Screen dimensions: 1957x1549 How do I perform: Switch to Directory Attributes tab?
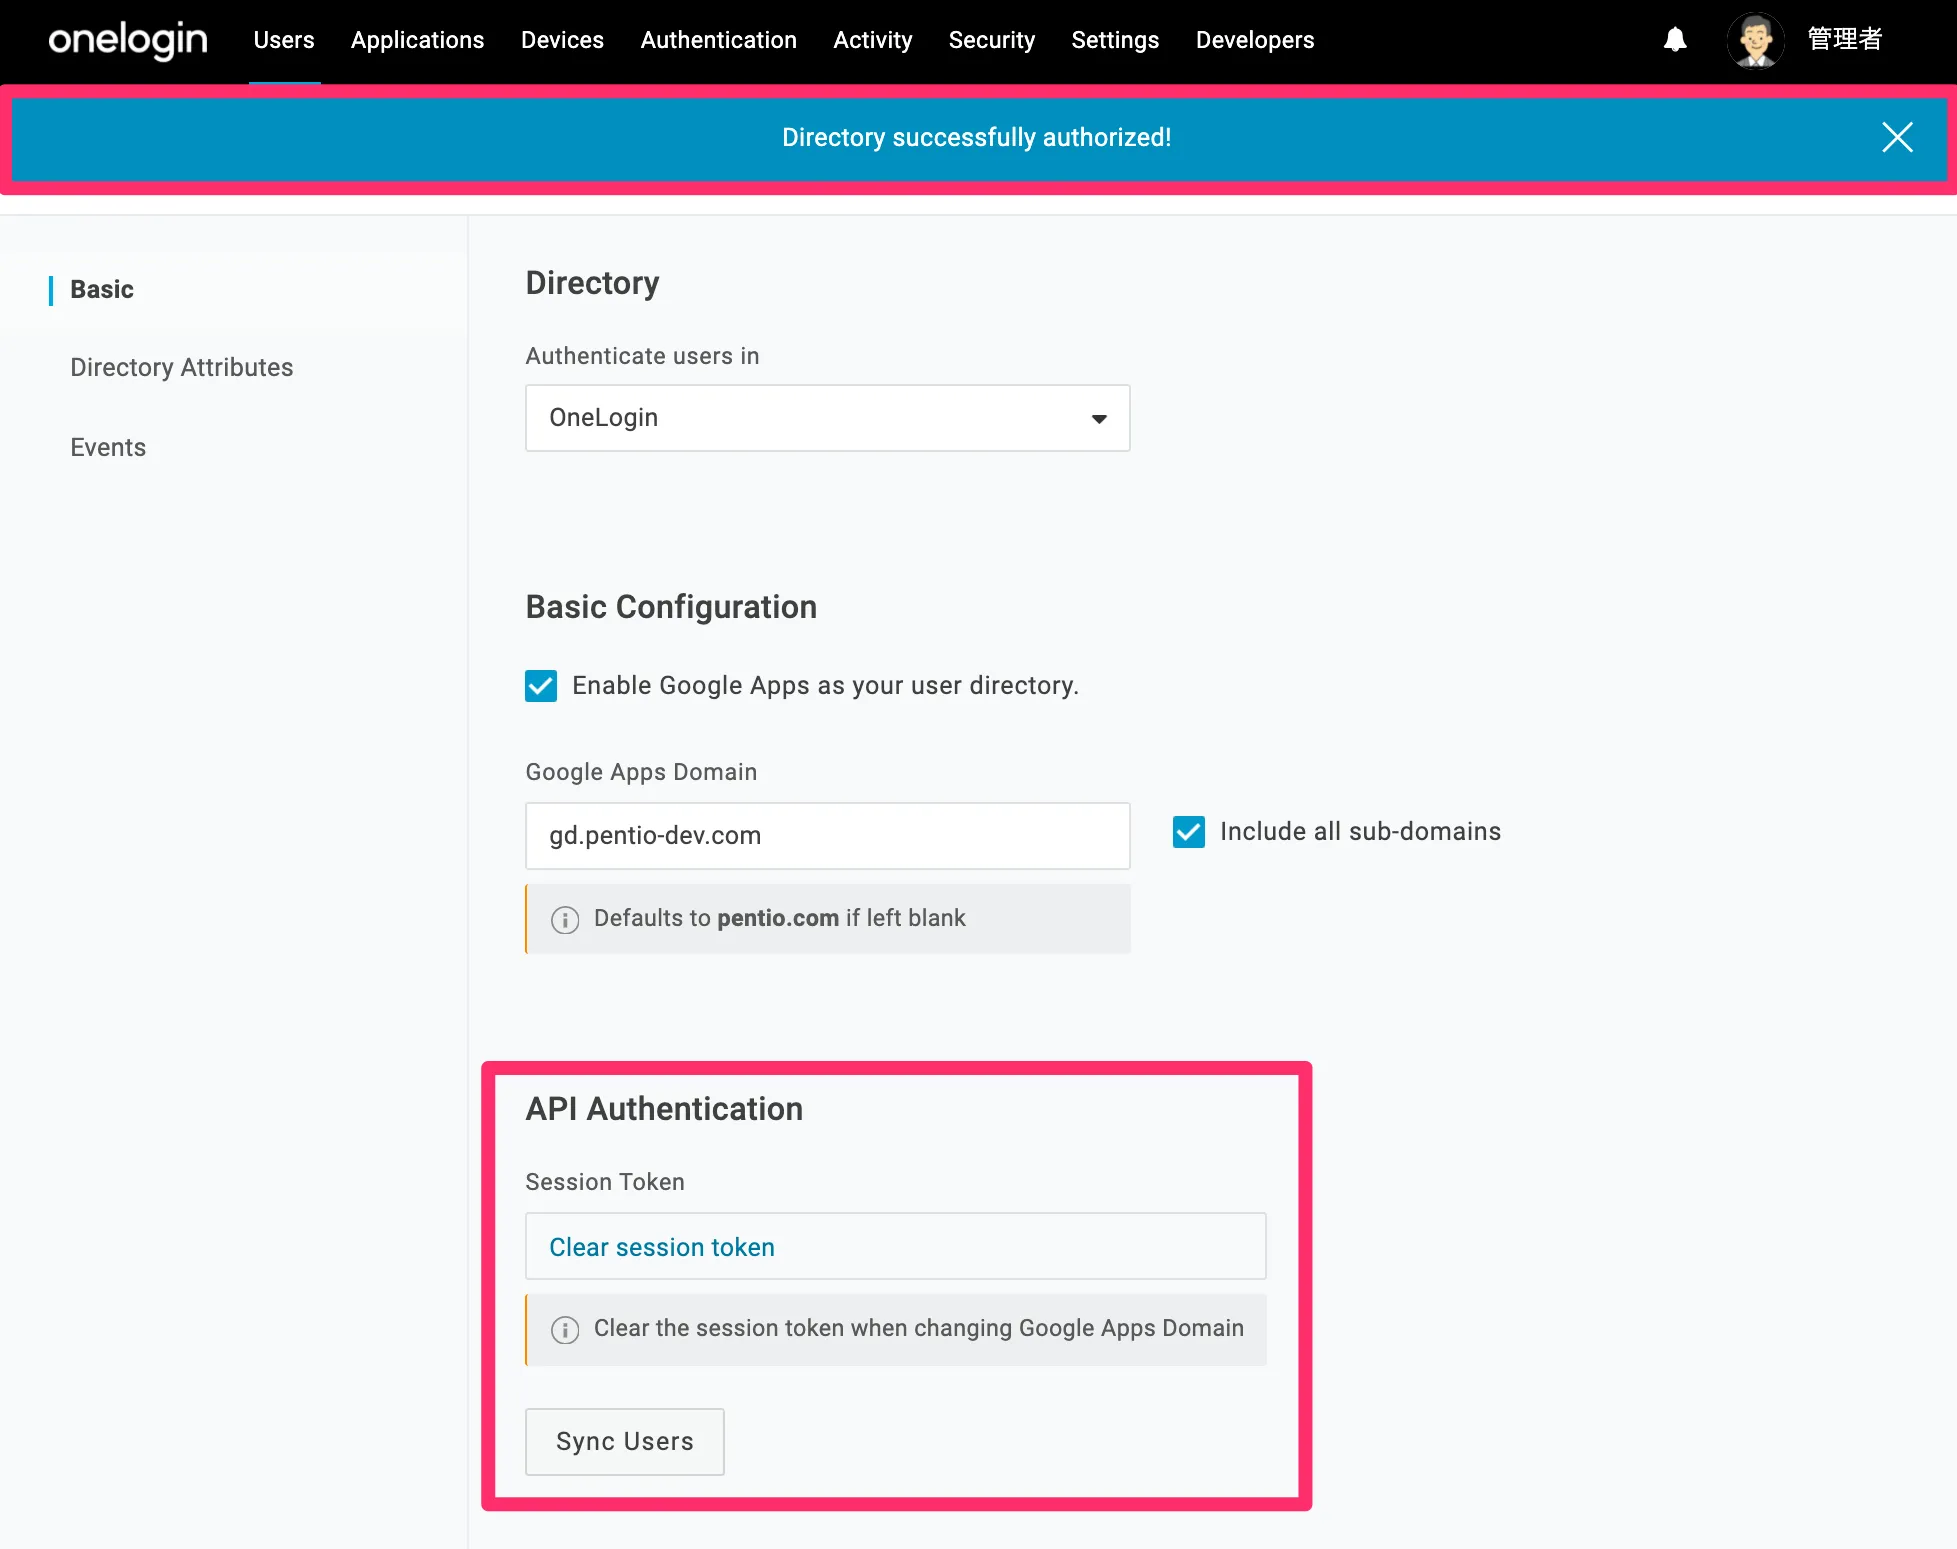[x=182, y=367]
